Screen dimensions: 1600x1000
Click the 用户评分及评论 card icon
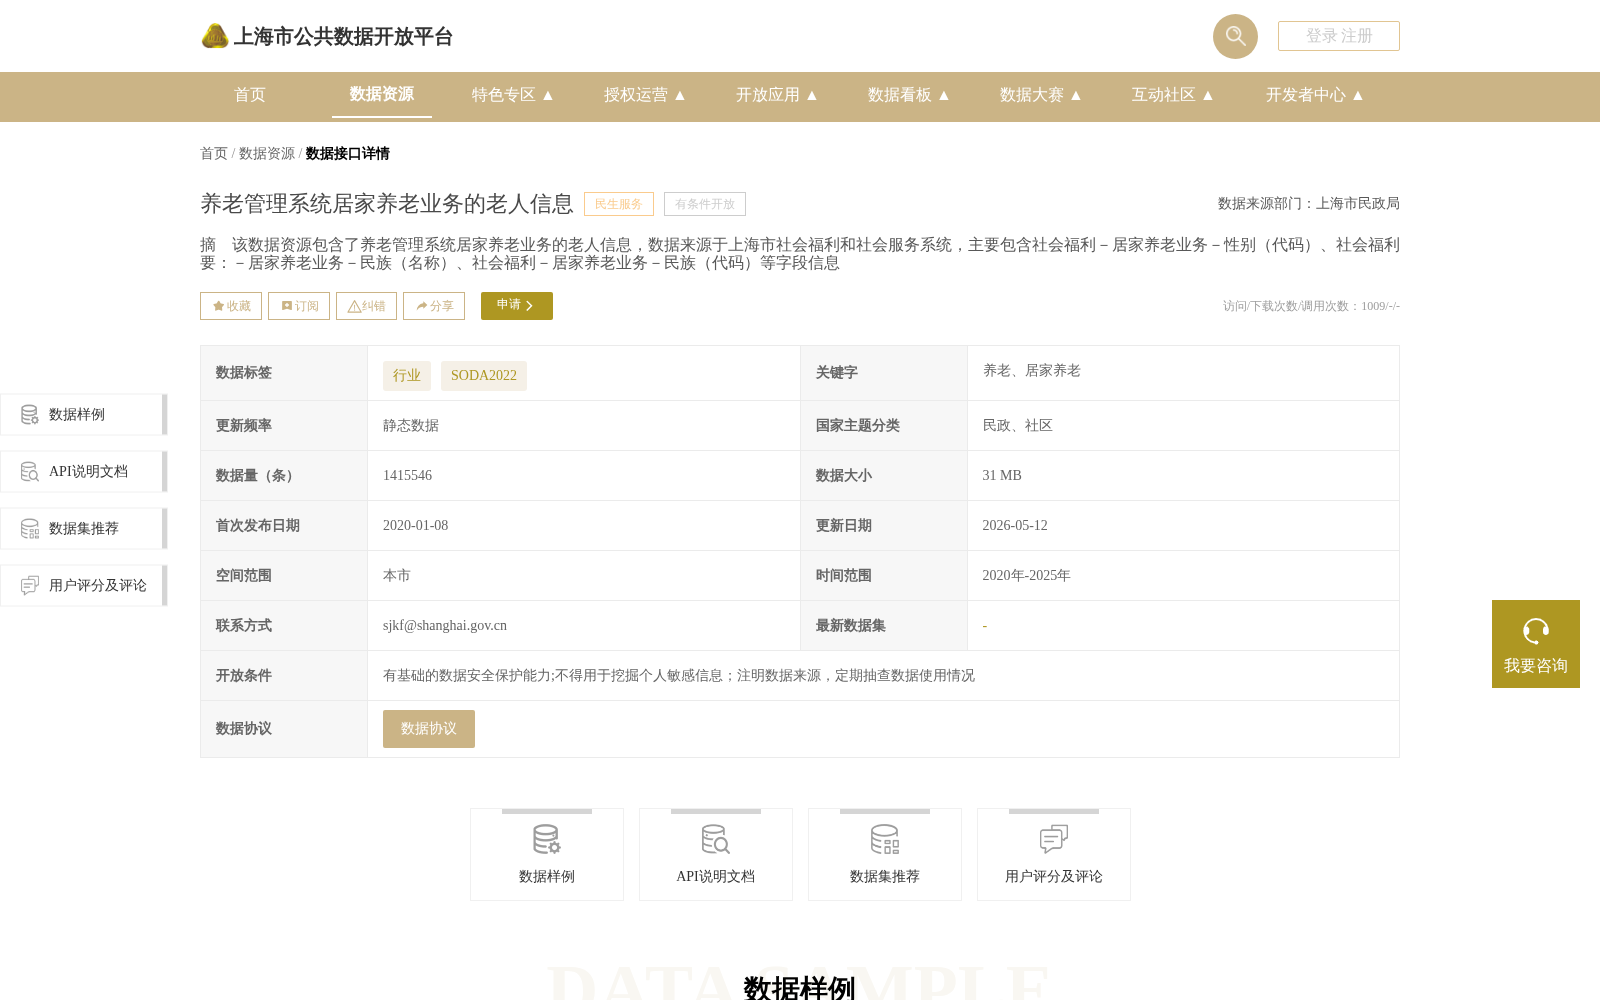pyautogui.click(x=1054, y=839)
